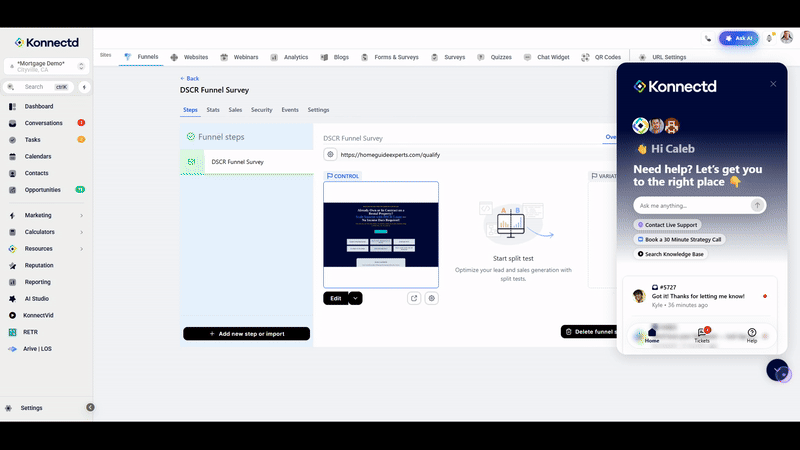Screen dimensions: 800x450
Task: Open Help tab in the chat widget
Action: point(752,335)
